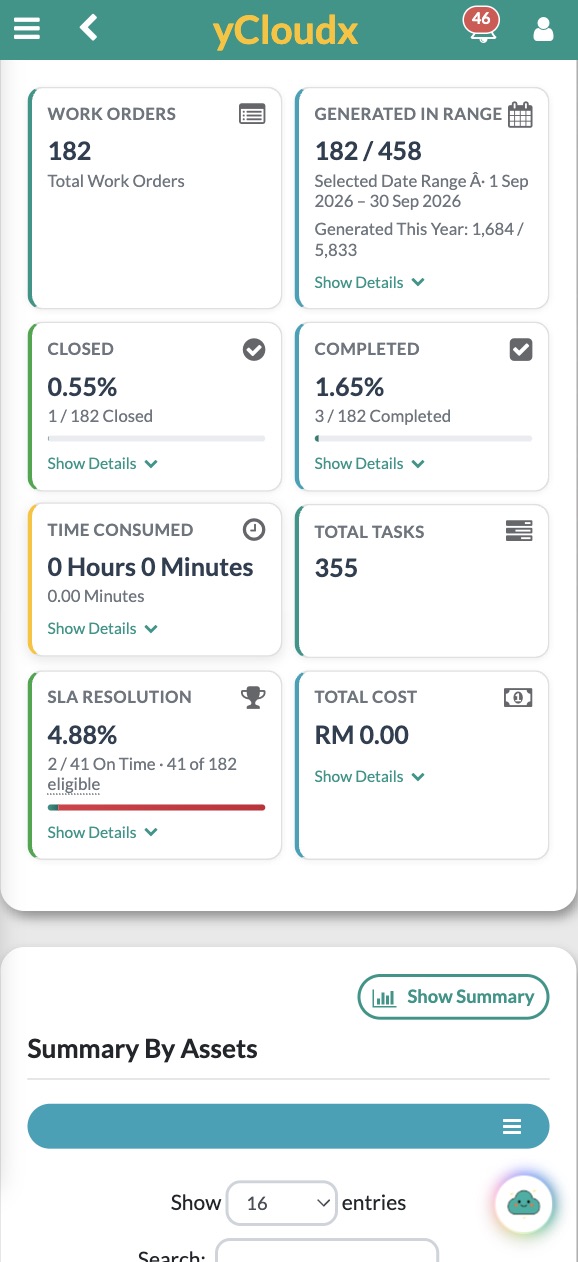Open the entries-per-page dropdown showing 16

[282, 1203]
